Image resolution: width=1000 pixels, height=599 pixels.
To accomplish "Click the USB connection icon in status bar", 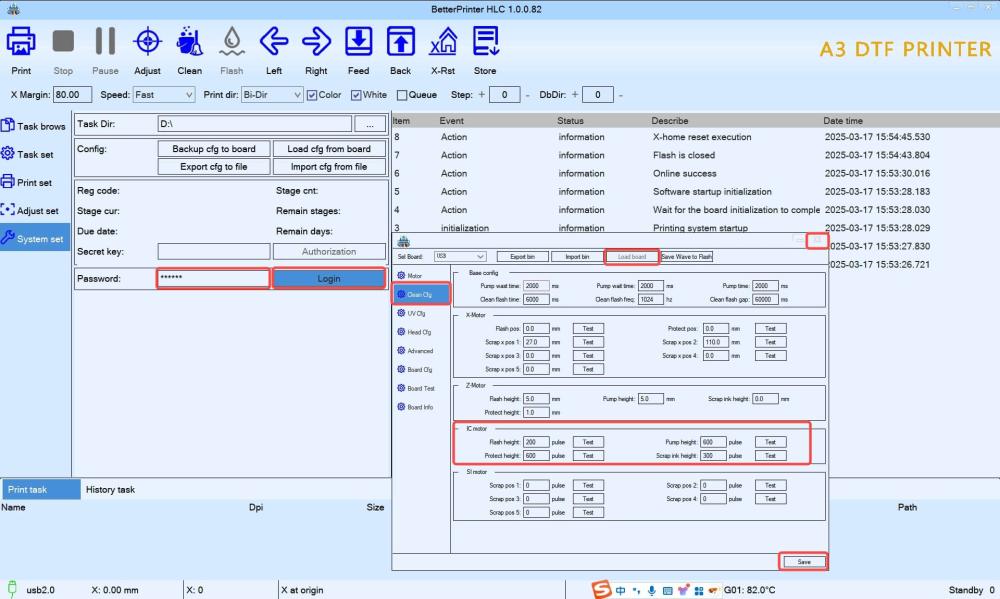I will pos(12,589).
